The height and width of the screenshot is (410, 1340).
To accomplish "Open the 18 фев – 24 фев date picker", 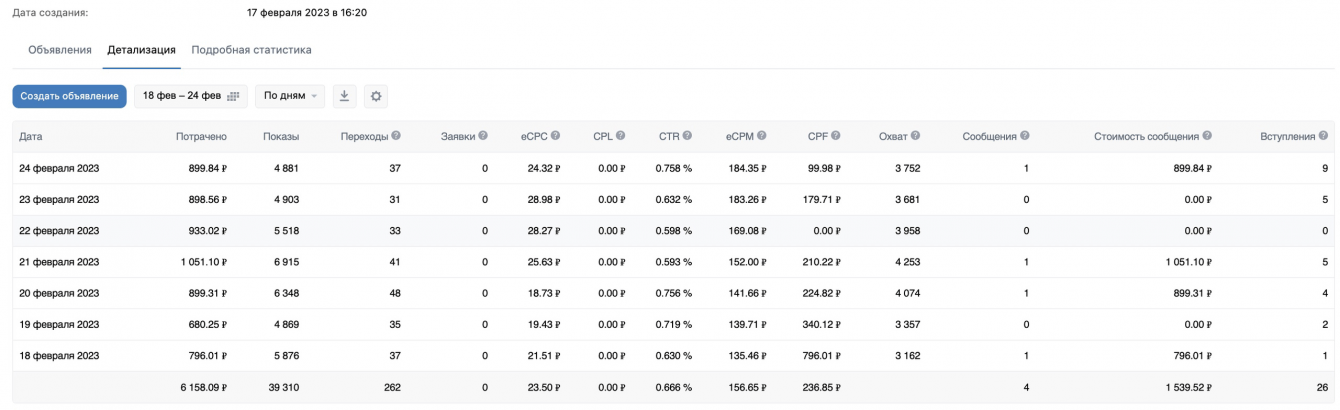I will (x=190, y=96).
